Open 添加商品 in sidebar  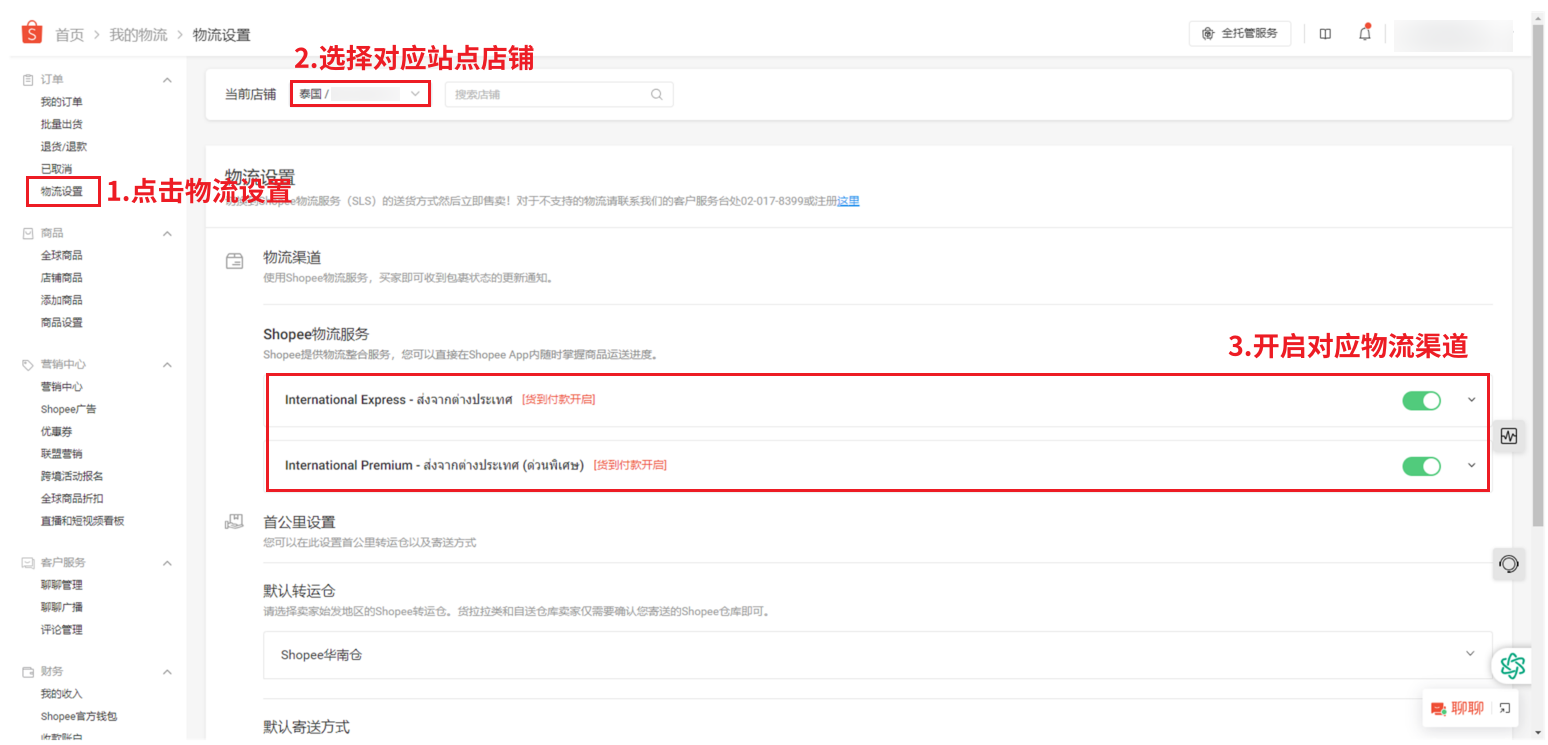click(x=62, y=300)
